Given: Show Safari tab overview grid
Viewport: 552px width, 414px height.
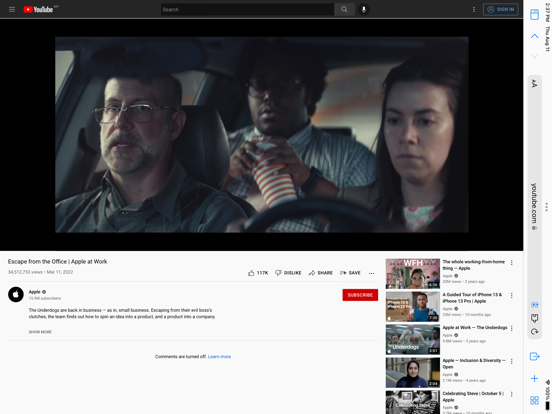Looking at the screenshot, I should pos(534,400).
